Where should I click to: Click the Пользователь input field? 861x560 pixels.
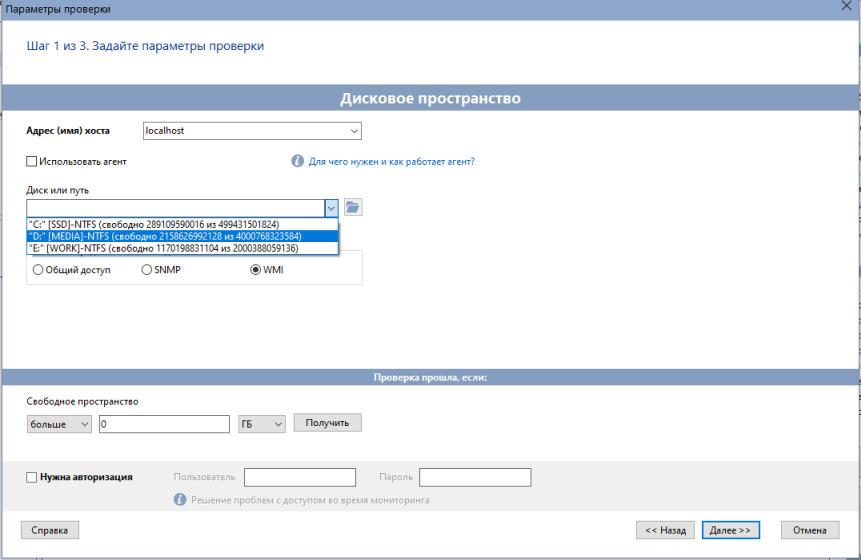click(x=300, y=478)
